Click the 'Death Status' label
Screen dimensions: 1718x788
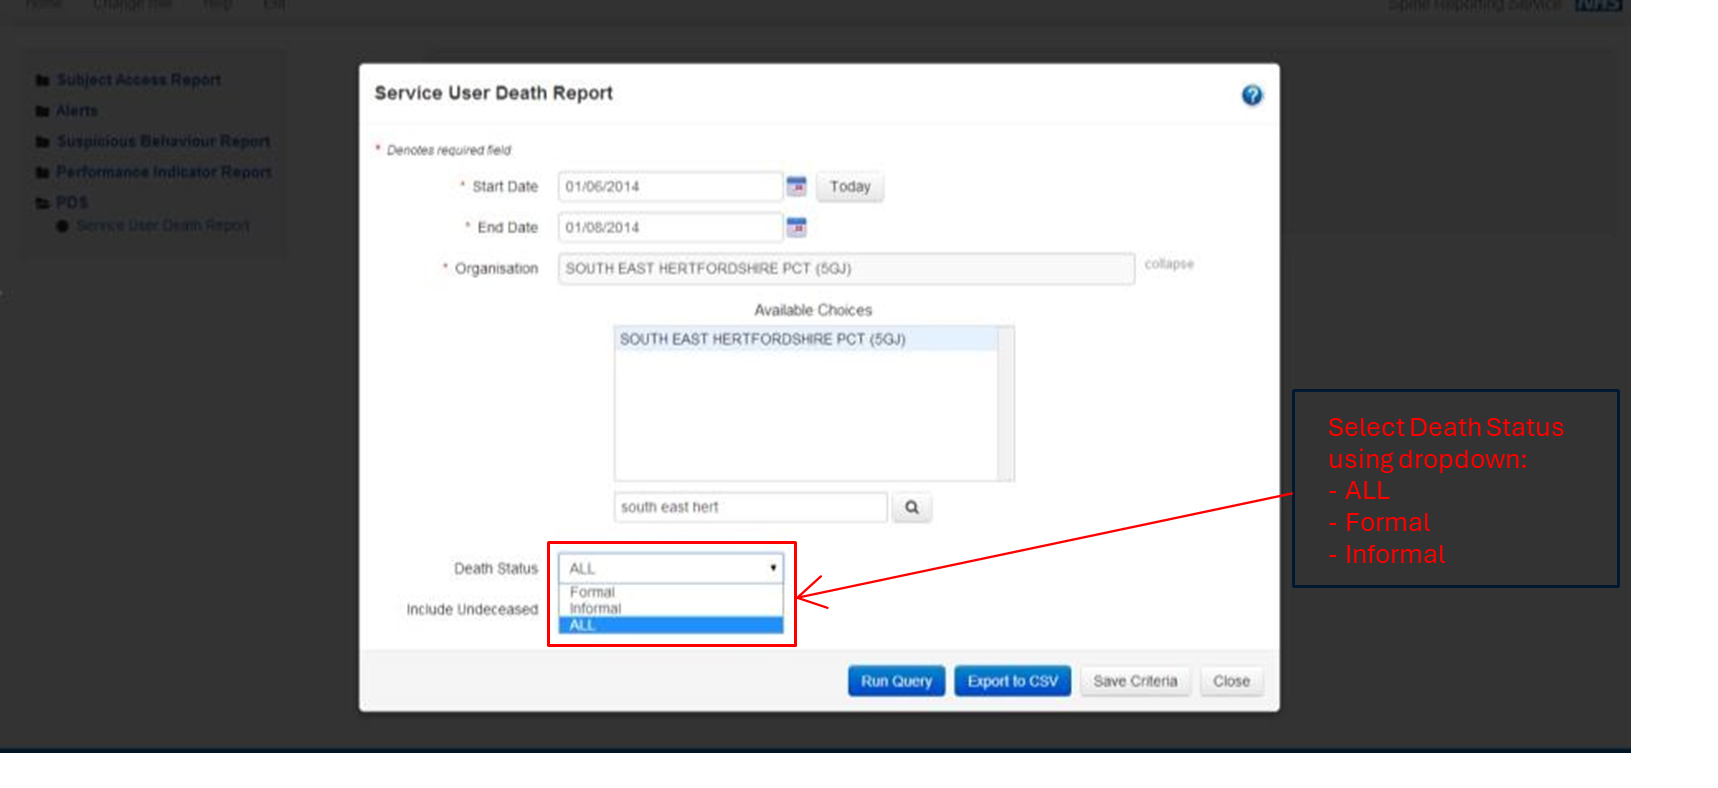496,568
